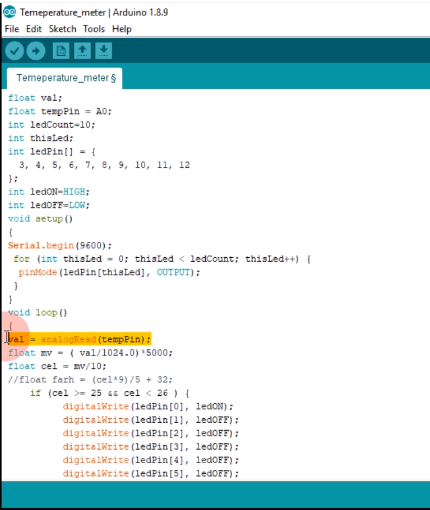Click the Verify checkmark button
The height and width of the screenshot is (510, 430).
14,51
